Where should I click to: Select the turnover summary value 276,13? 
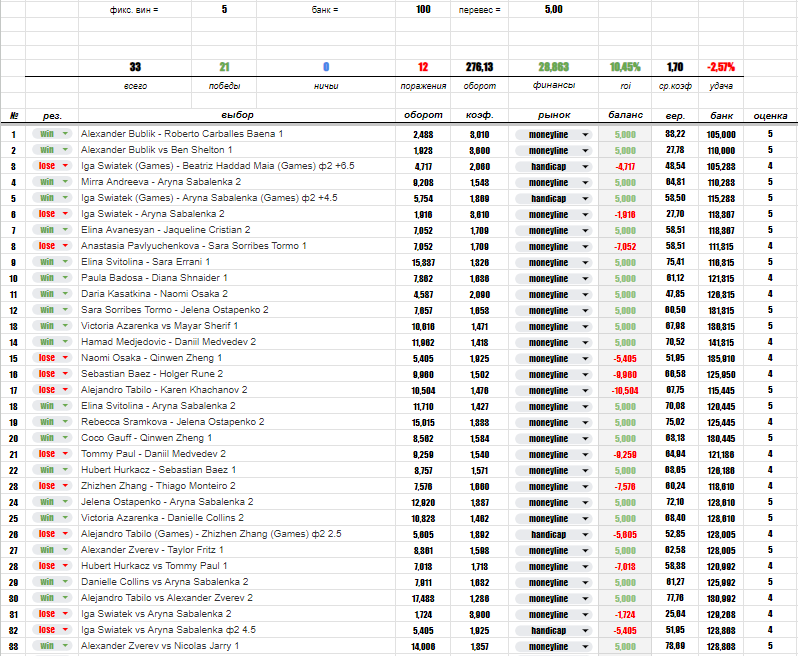click(x=479, y=67)
